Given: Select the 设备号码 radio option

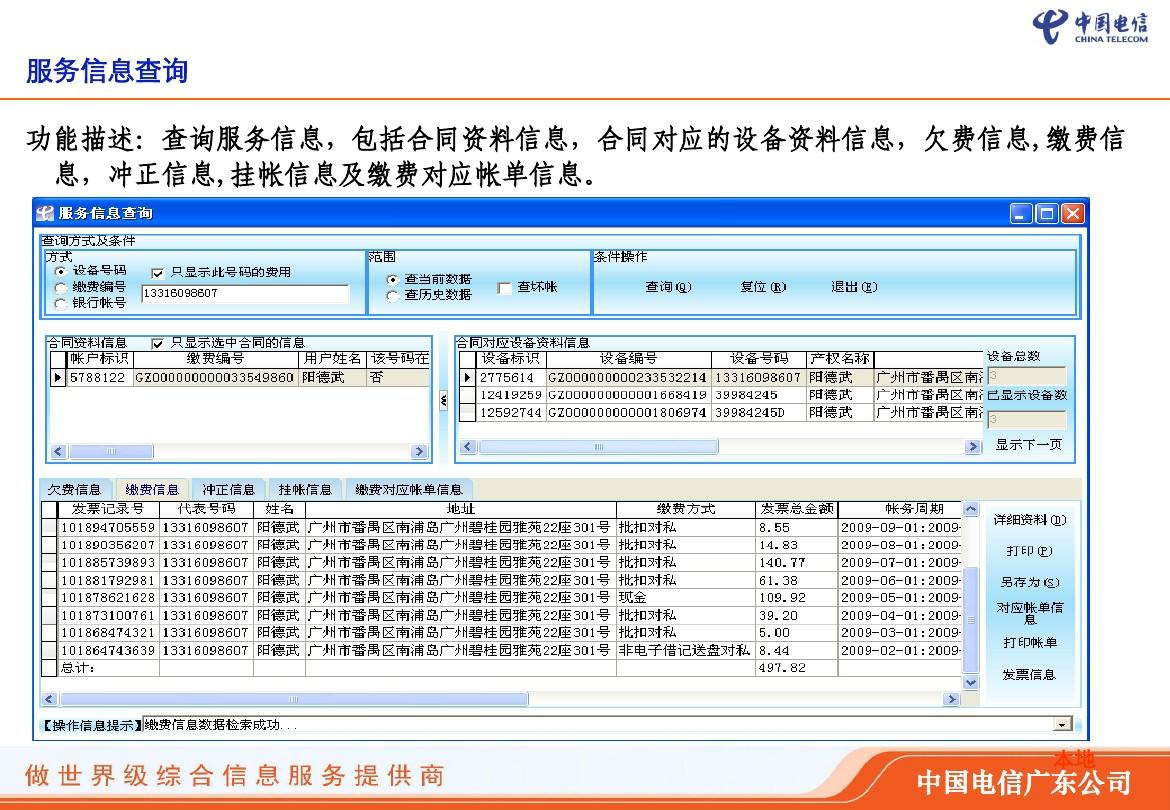Looking at the screenshot, I should (x=62, y=271).
